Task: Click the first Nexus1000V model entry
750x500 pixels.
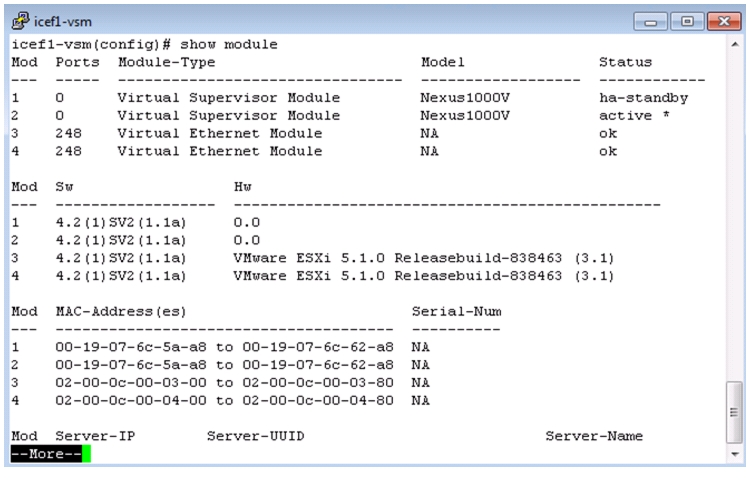Action: click(x=465, y=98)
